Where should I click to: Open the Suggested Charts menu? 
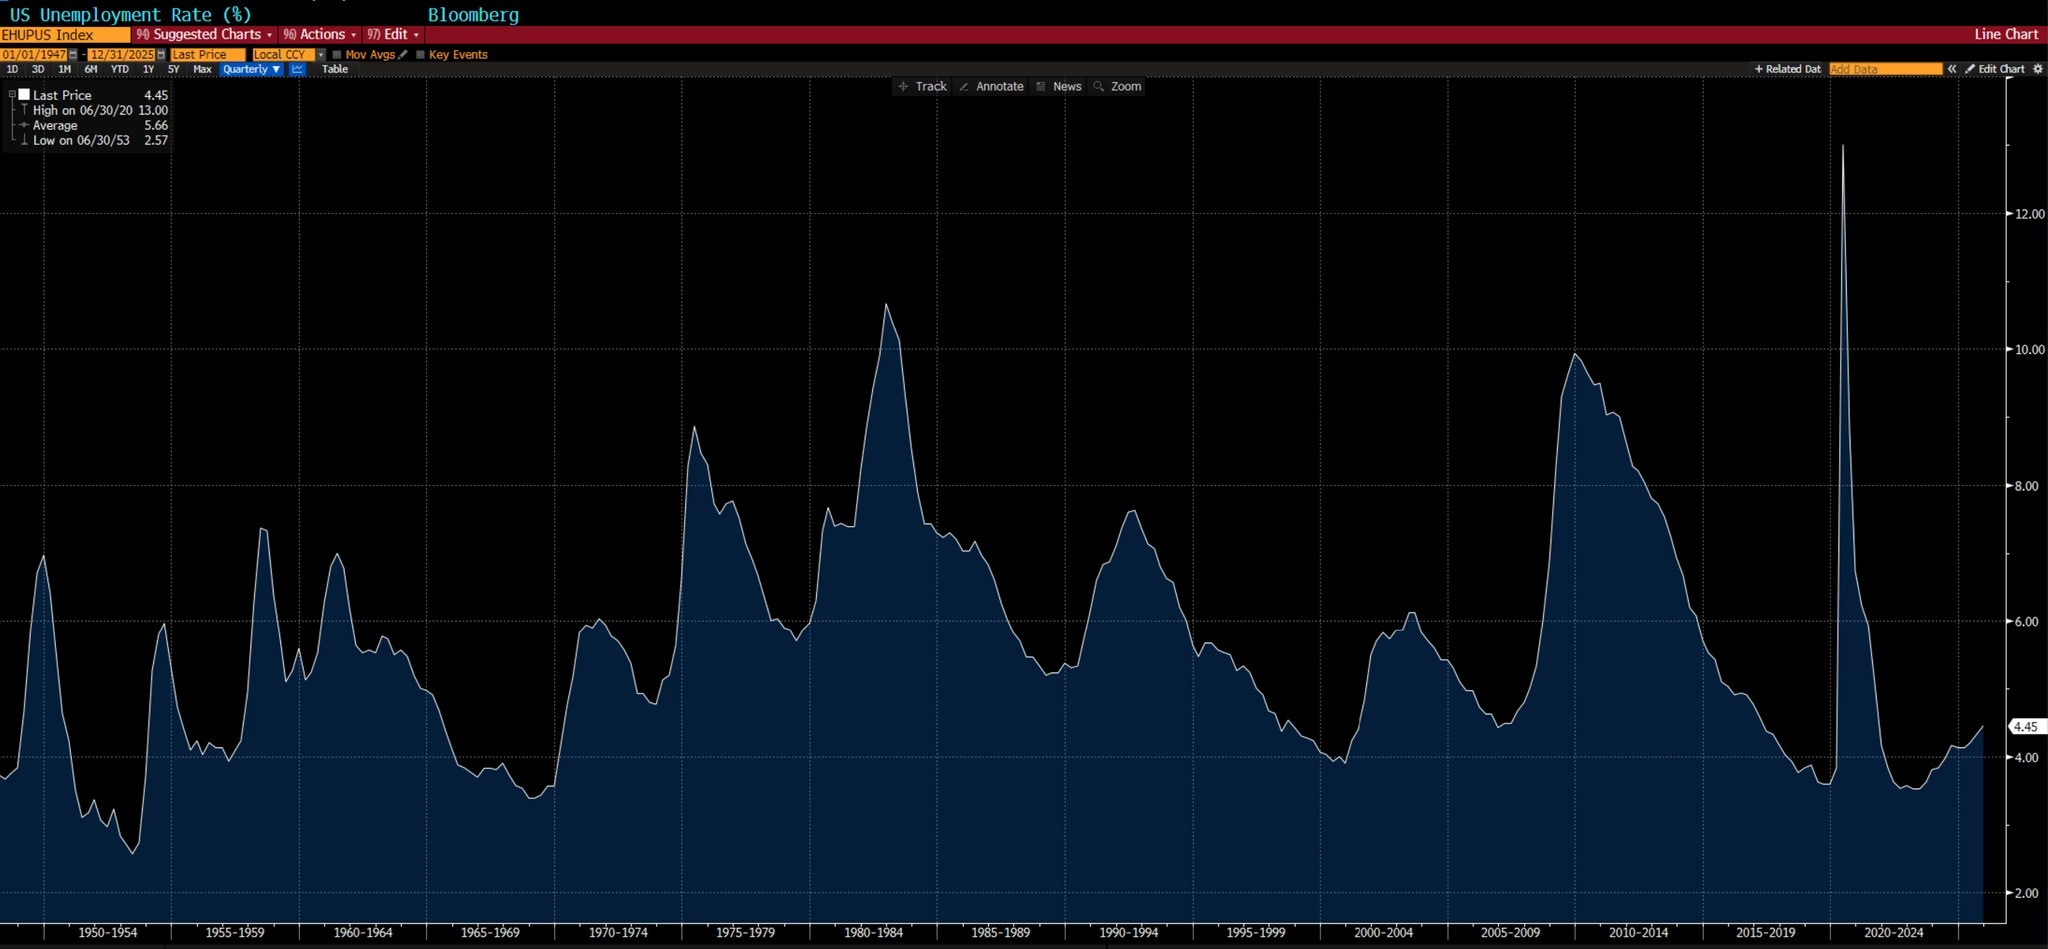coord(205,34)
